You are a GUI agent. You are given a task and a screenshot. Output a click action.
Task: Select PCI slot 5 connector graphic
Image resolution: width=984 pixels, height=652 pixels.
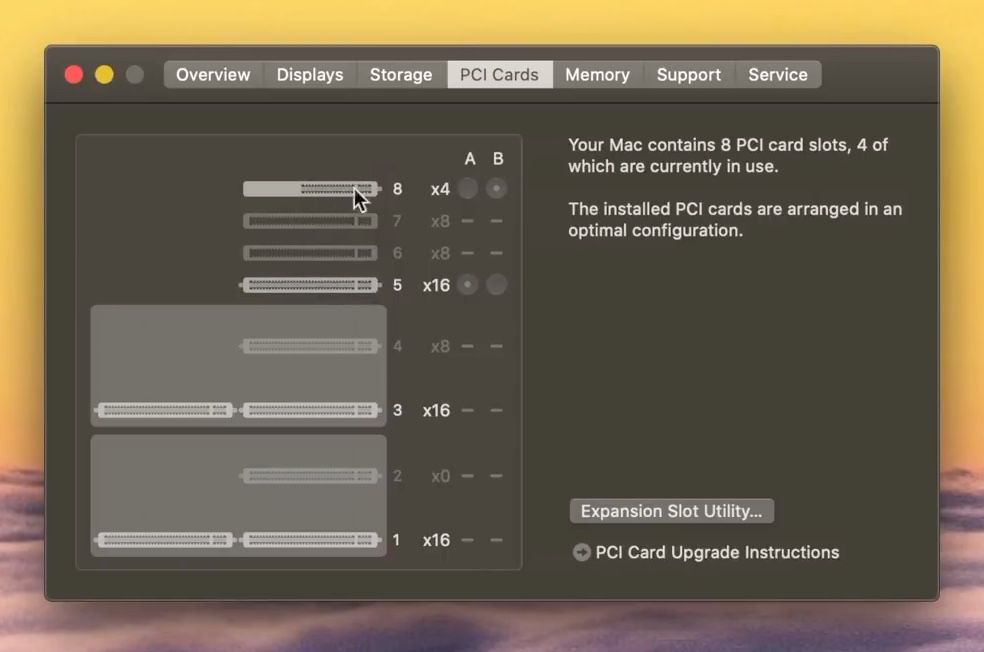[311, 285]
